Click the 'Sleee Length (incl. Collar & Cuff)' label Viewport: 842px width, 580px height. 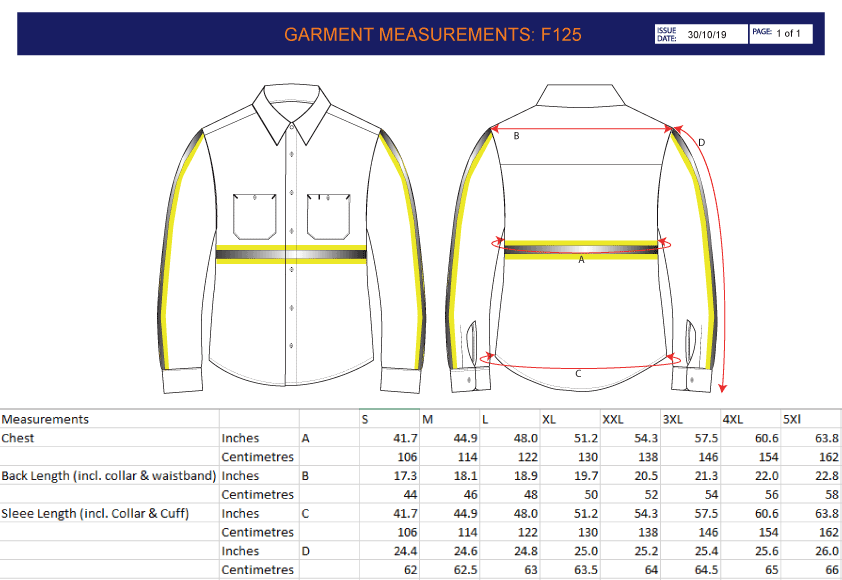coord(95,513)
